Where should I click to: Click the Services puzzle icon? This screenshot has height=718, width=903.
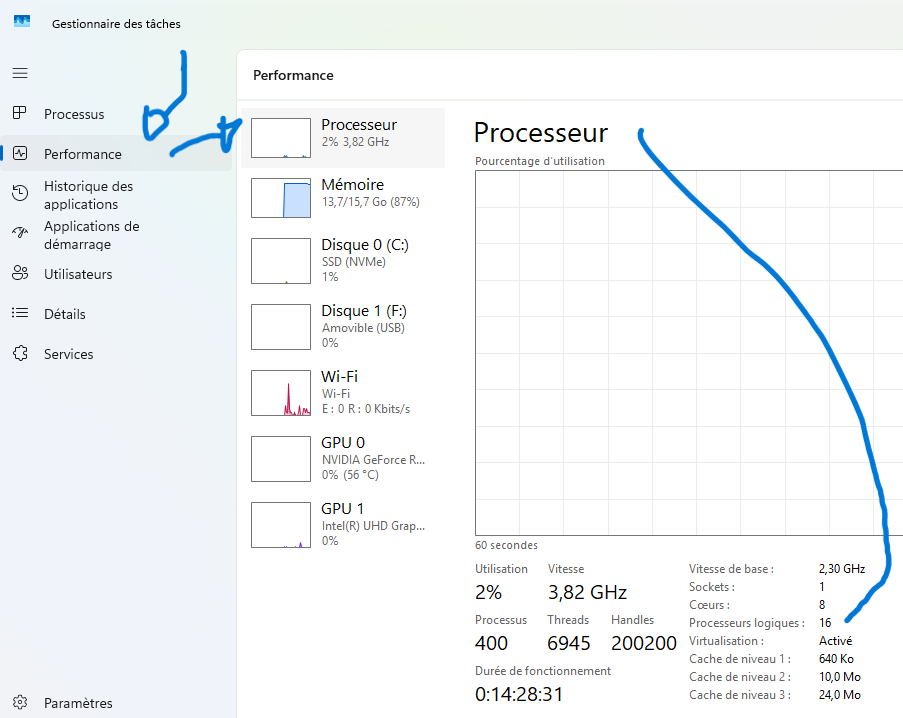click(x=20, y=354)
